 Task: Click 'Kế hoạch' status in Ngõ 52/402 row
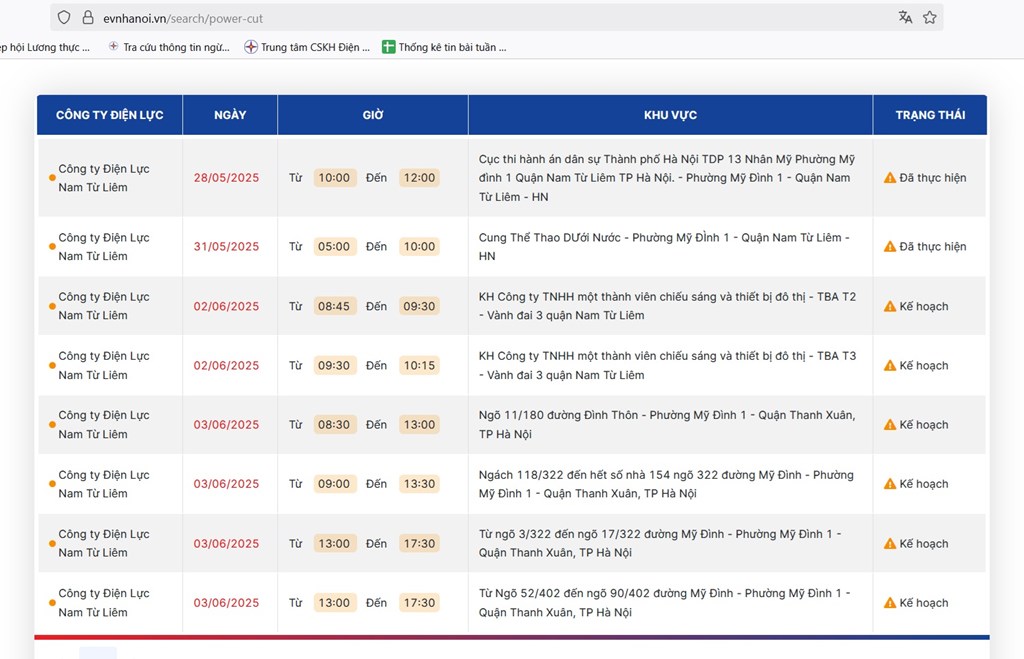[923, 603]
